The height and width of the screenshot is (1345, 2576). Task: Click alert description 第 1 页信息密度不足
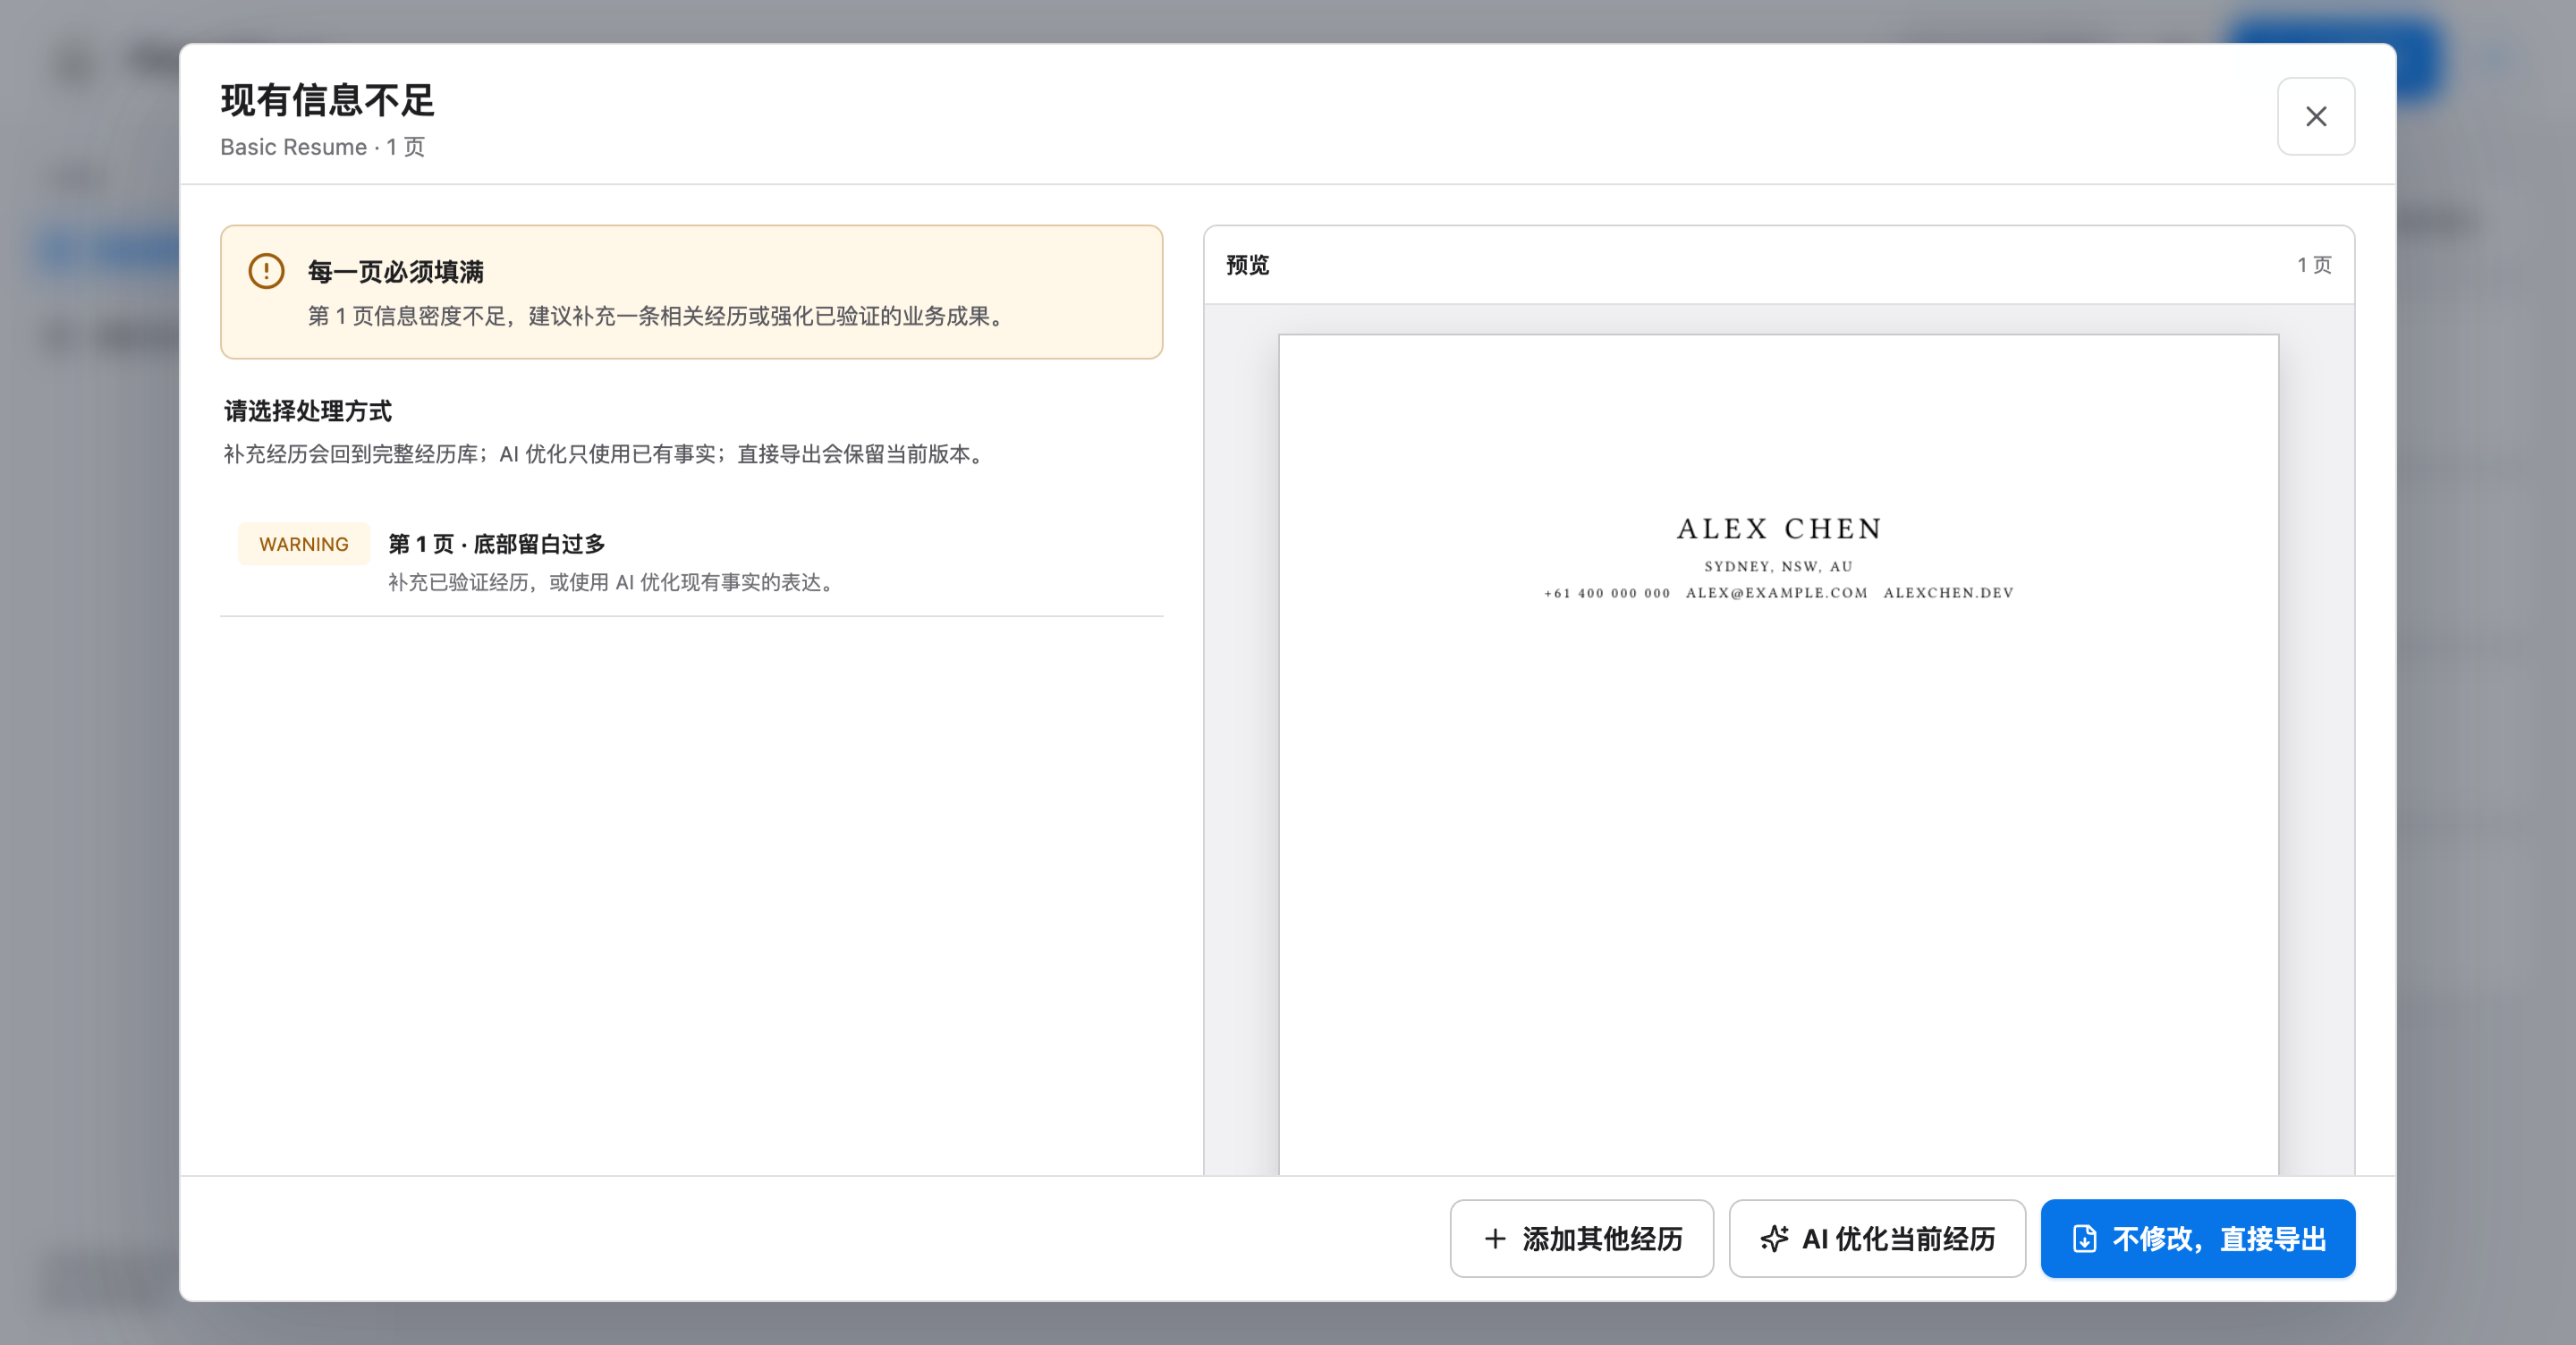pos(659,316)
